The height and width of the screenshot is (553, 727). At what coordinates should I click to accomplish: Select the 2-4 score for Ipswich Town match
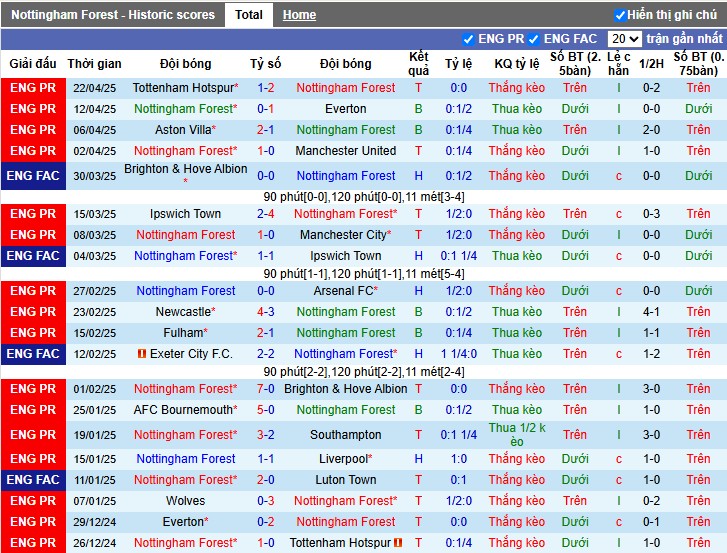(266, 214)
